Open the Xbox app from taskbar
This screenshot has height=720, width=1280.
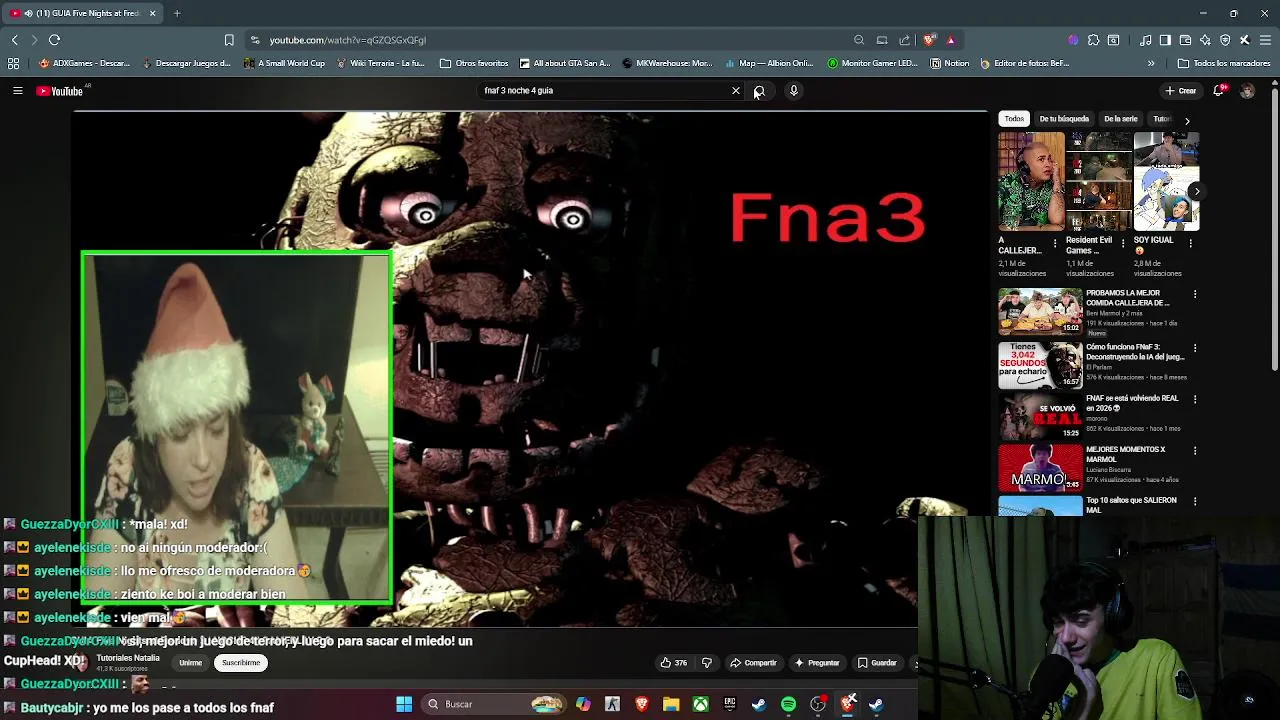tap(701, 704)
